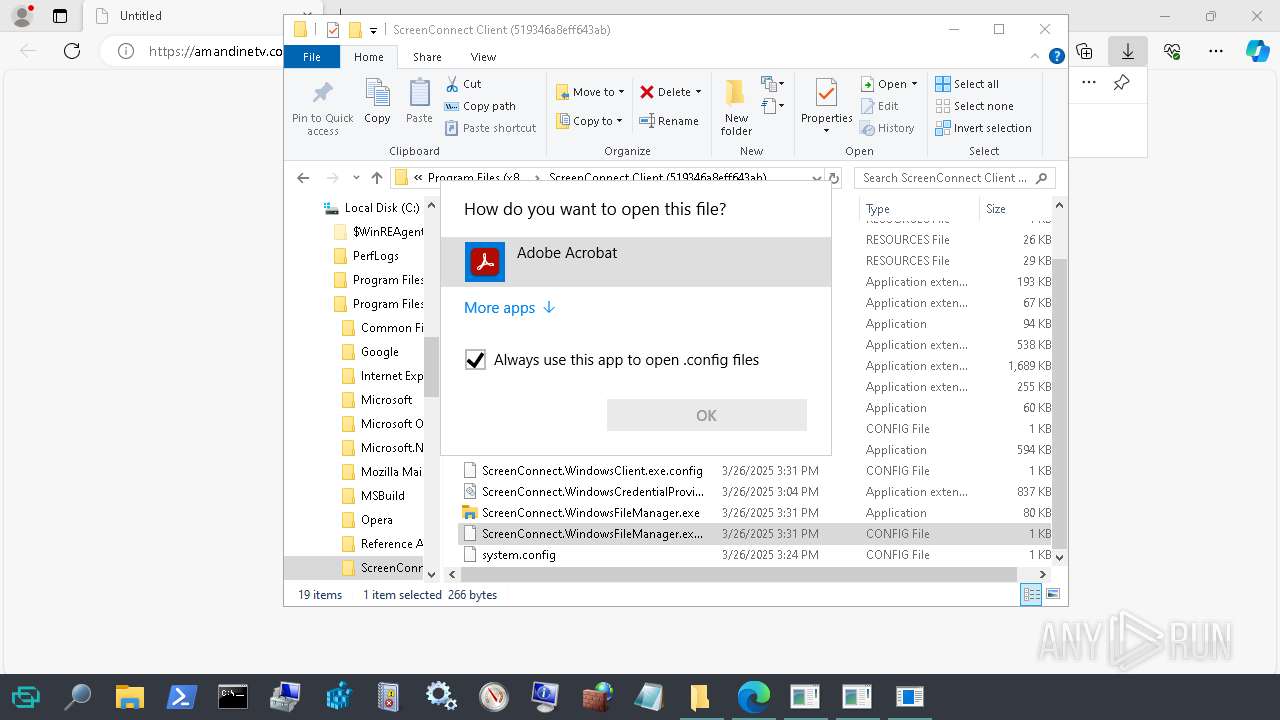Viewport: 1280px width, 720px height.
Task: Select ScreenConnect.WindowsFileManager.exe file
Action: point(590,512)
